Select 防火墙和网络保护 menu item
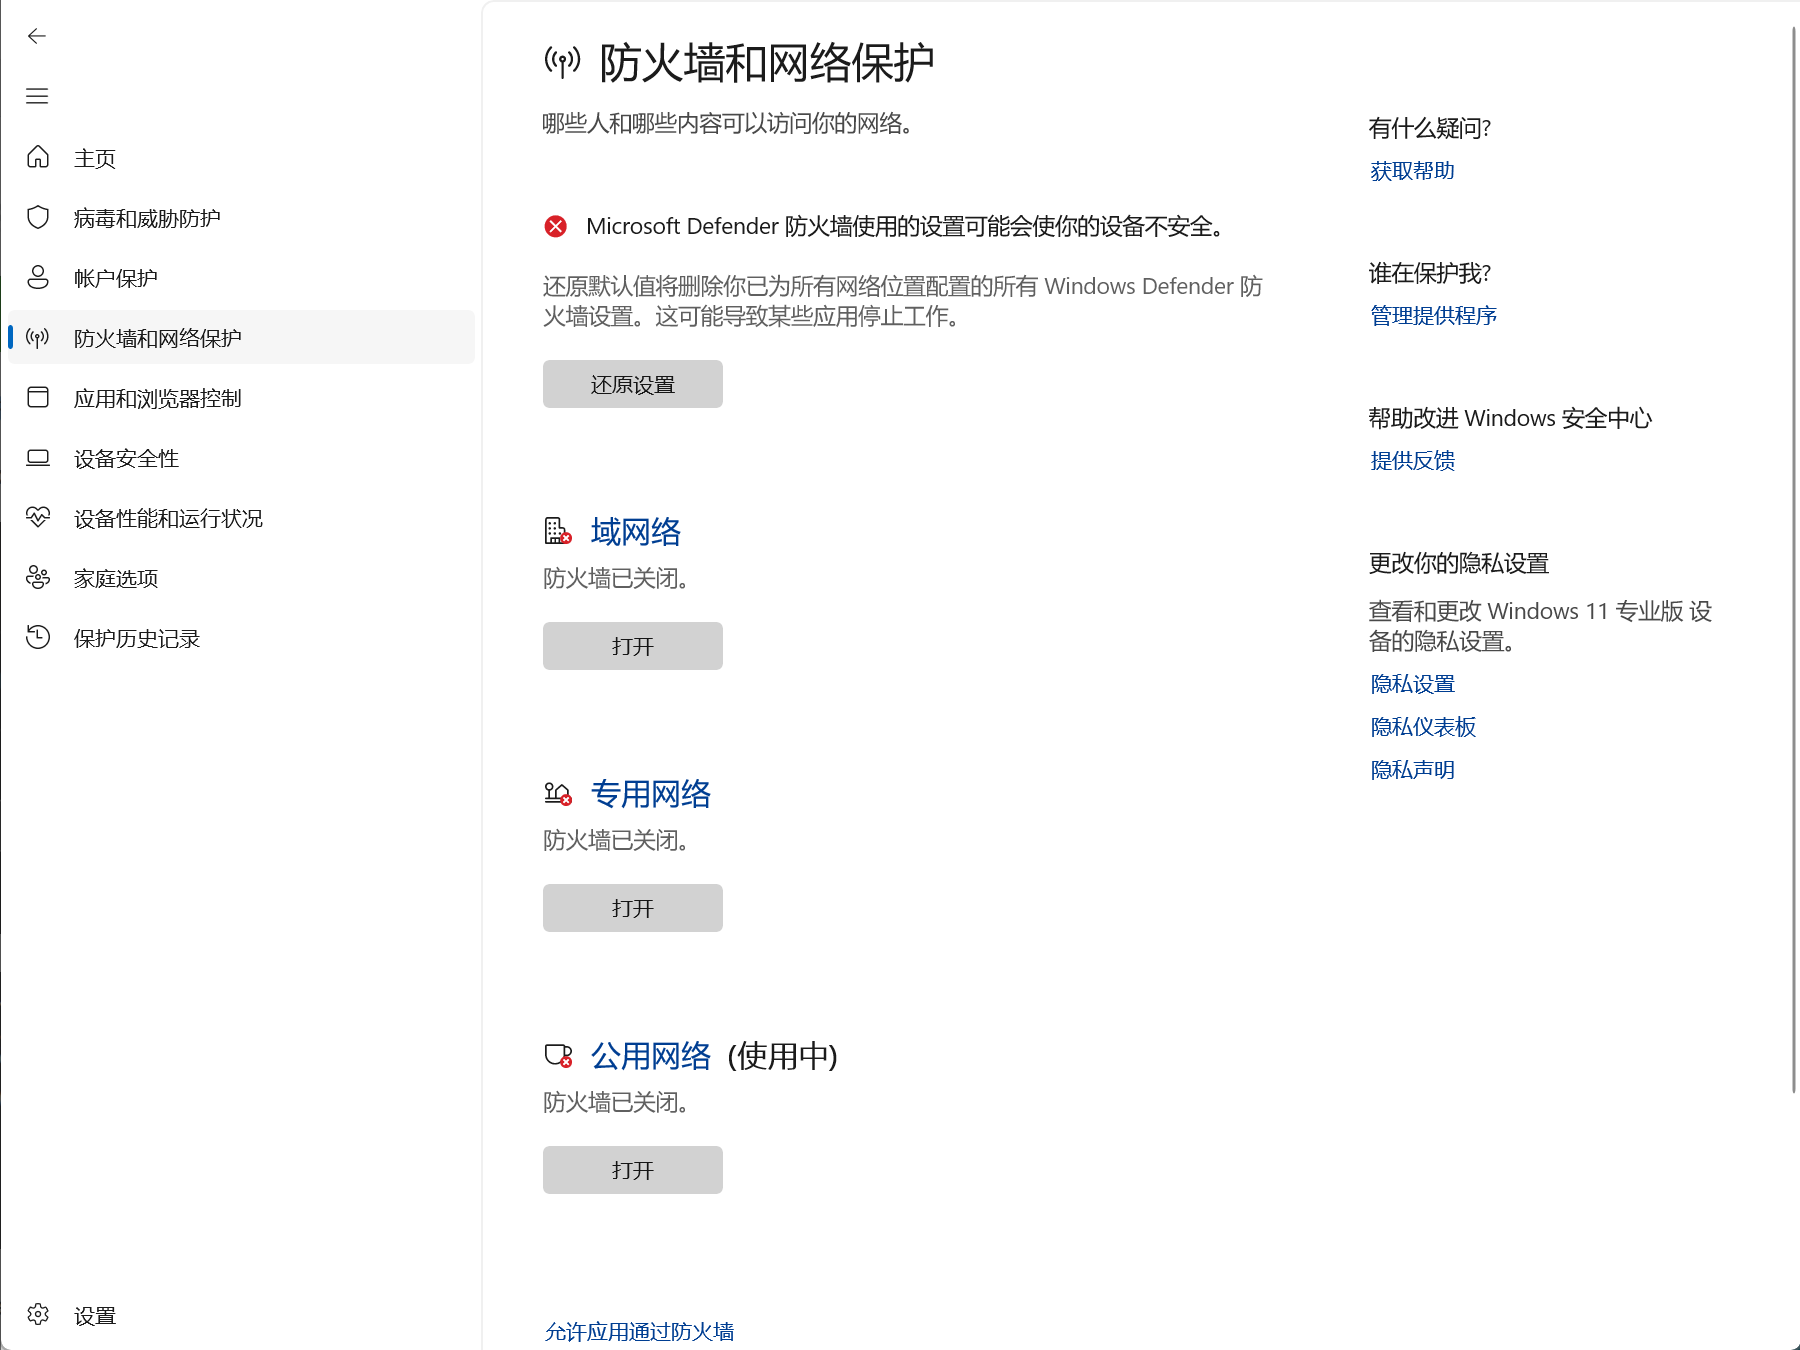Screen dimensions: 1800x1350 coord(241,337)
